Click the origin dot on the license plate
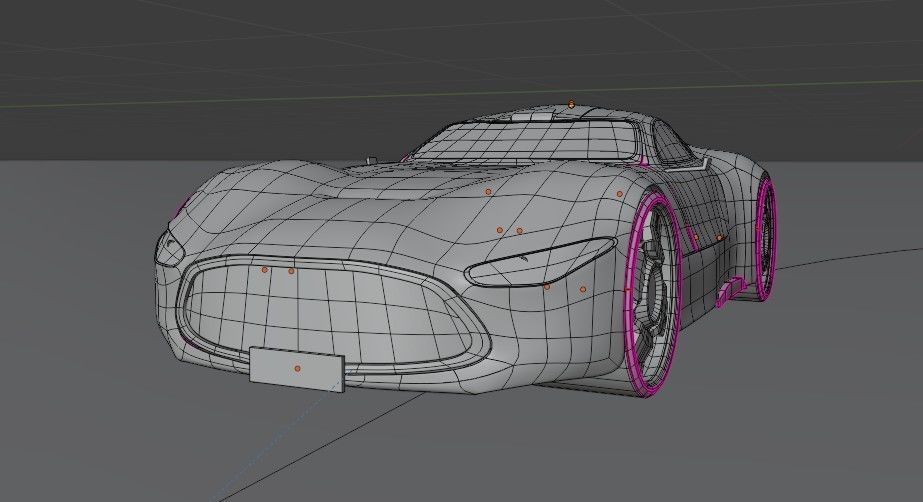 coord(297,368)
